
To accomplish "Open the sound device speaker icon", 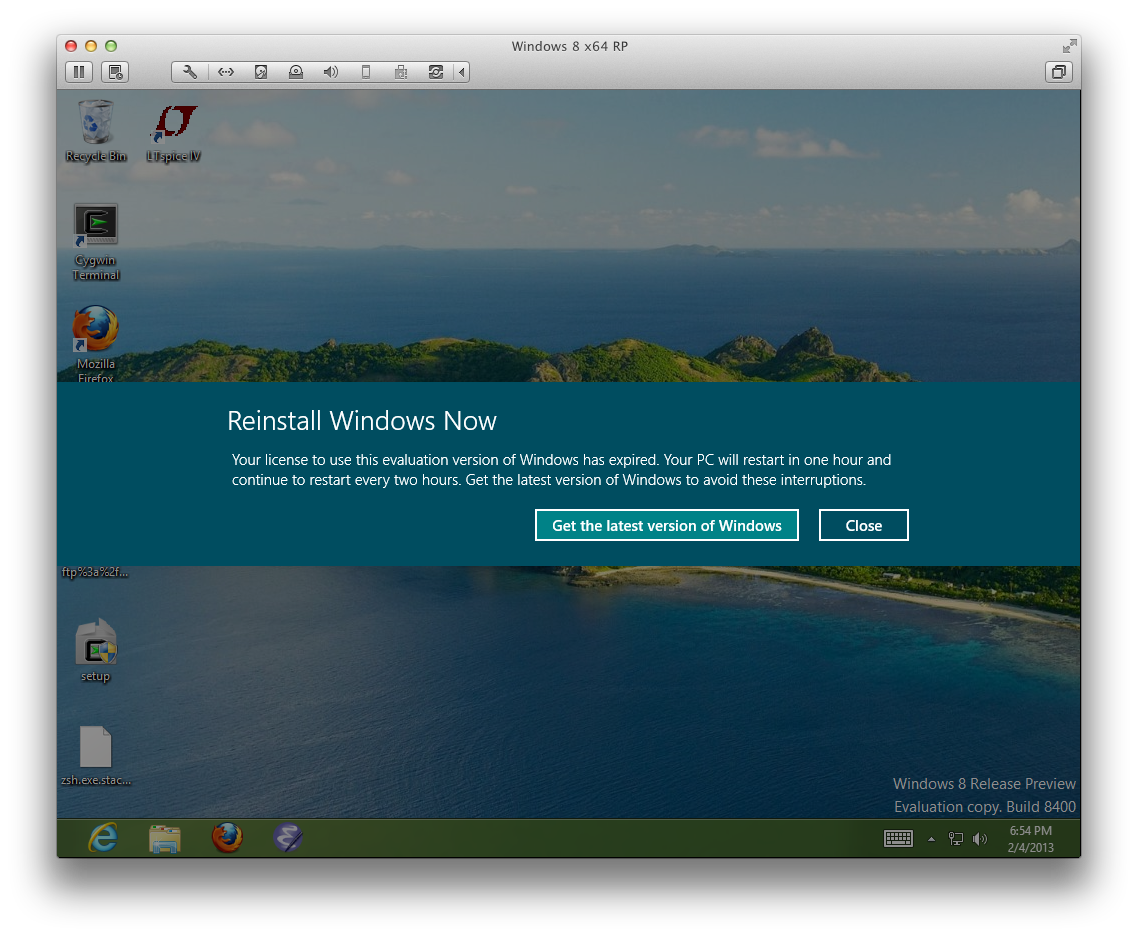I will tap(331, 72).
